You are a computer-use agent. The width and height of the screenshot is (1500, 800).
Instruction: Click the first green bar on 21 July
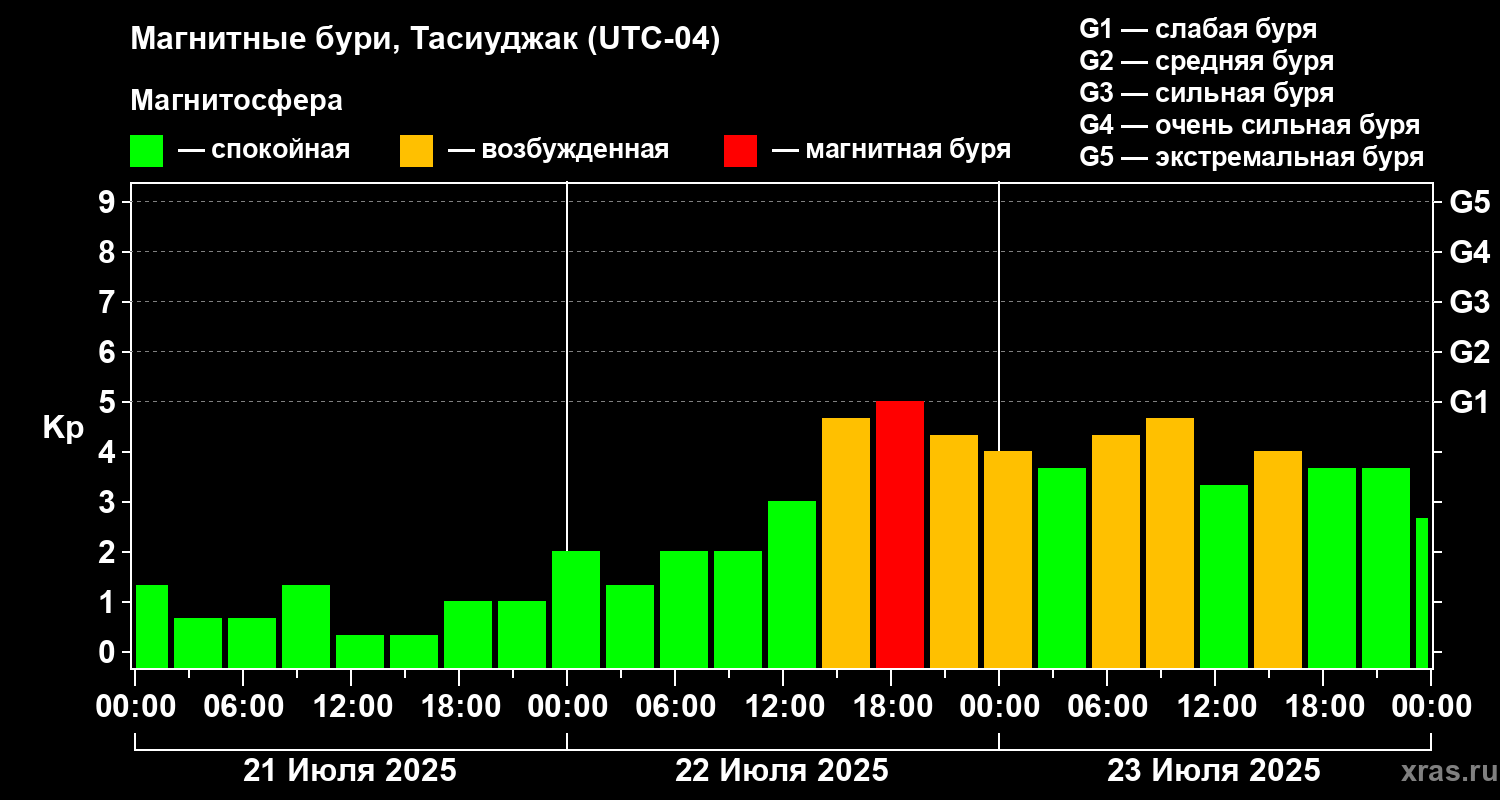152,626
